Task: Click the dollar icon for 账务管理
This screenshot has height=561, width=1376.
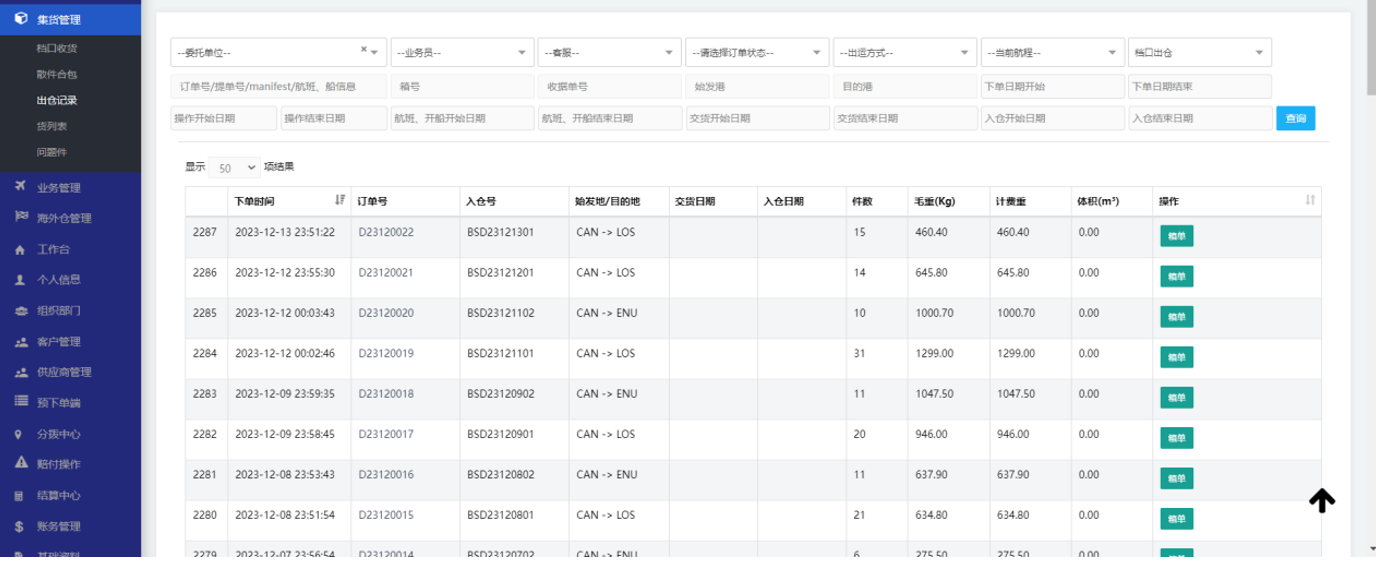Action: tap(20, 526)
